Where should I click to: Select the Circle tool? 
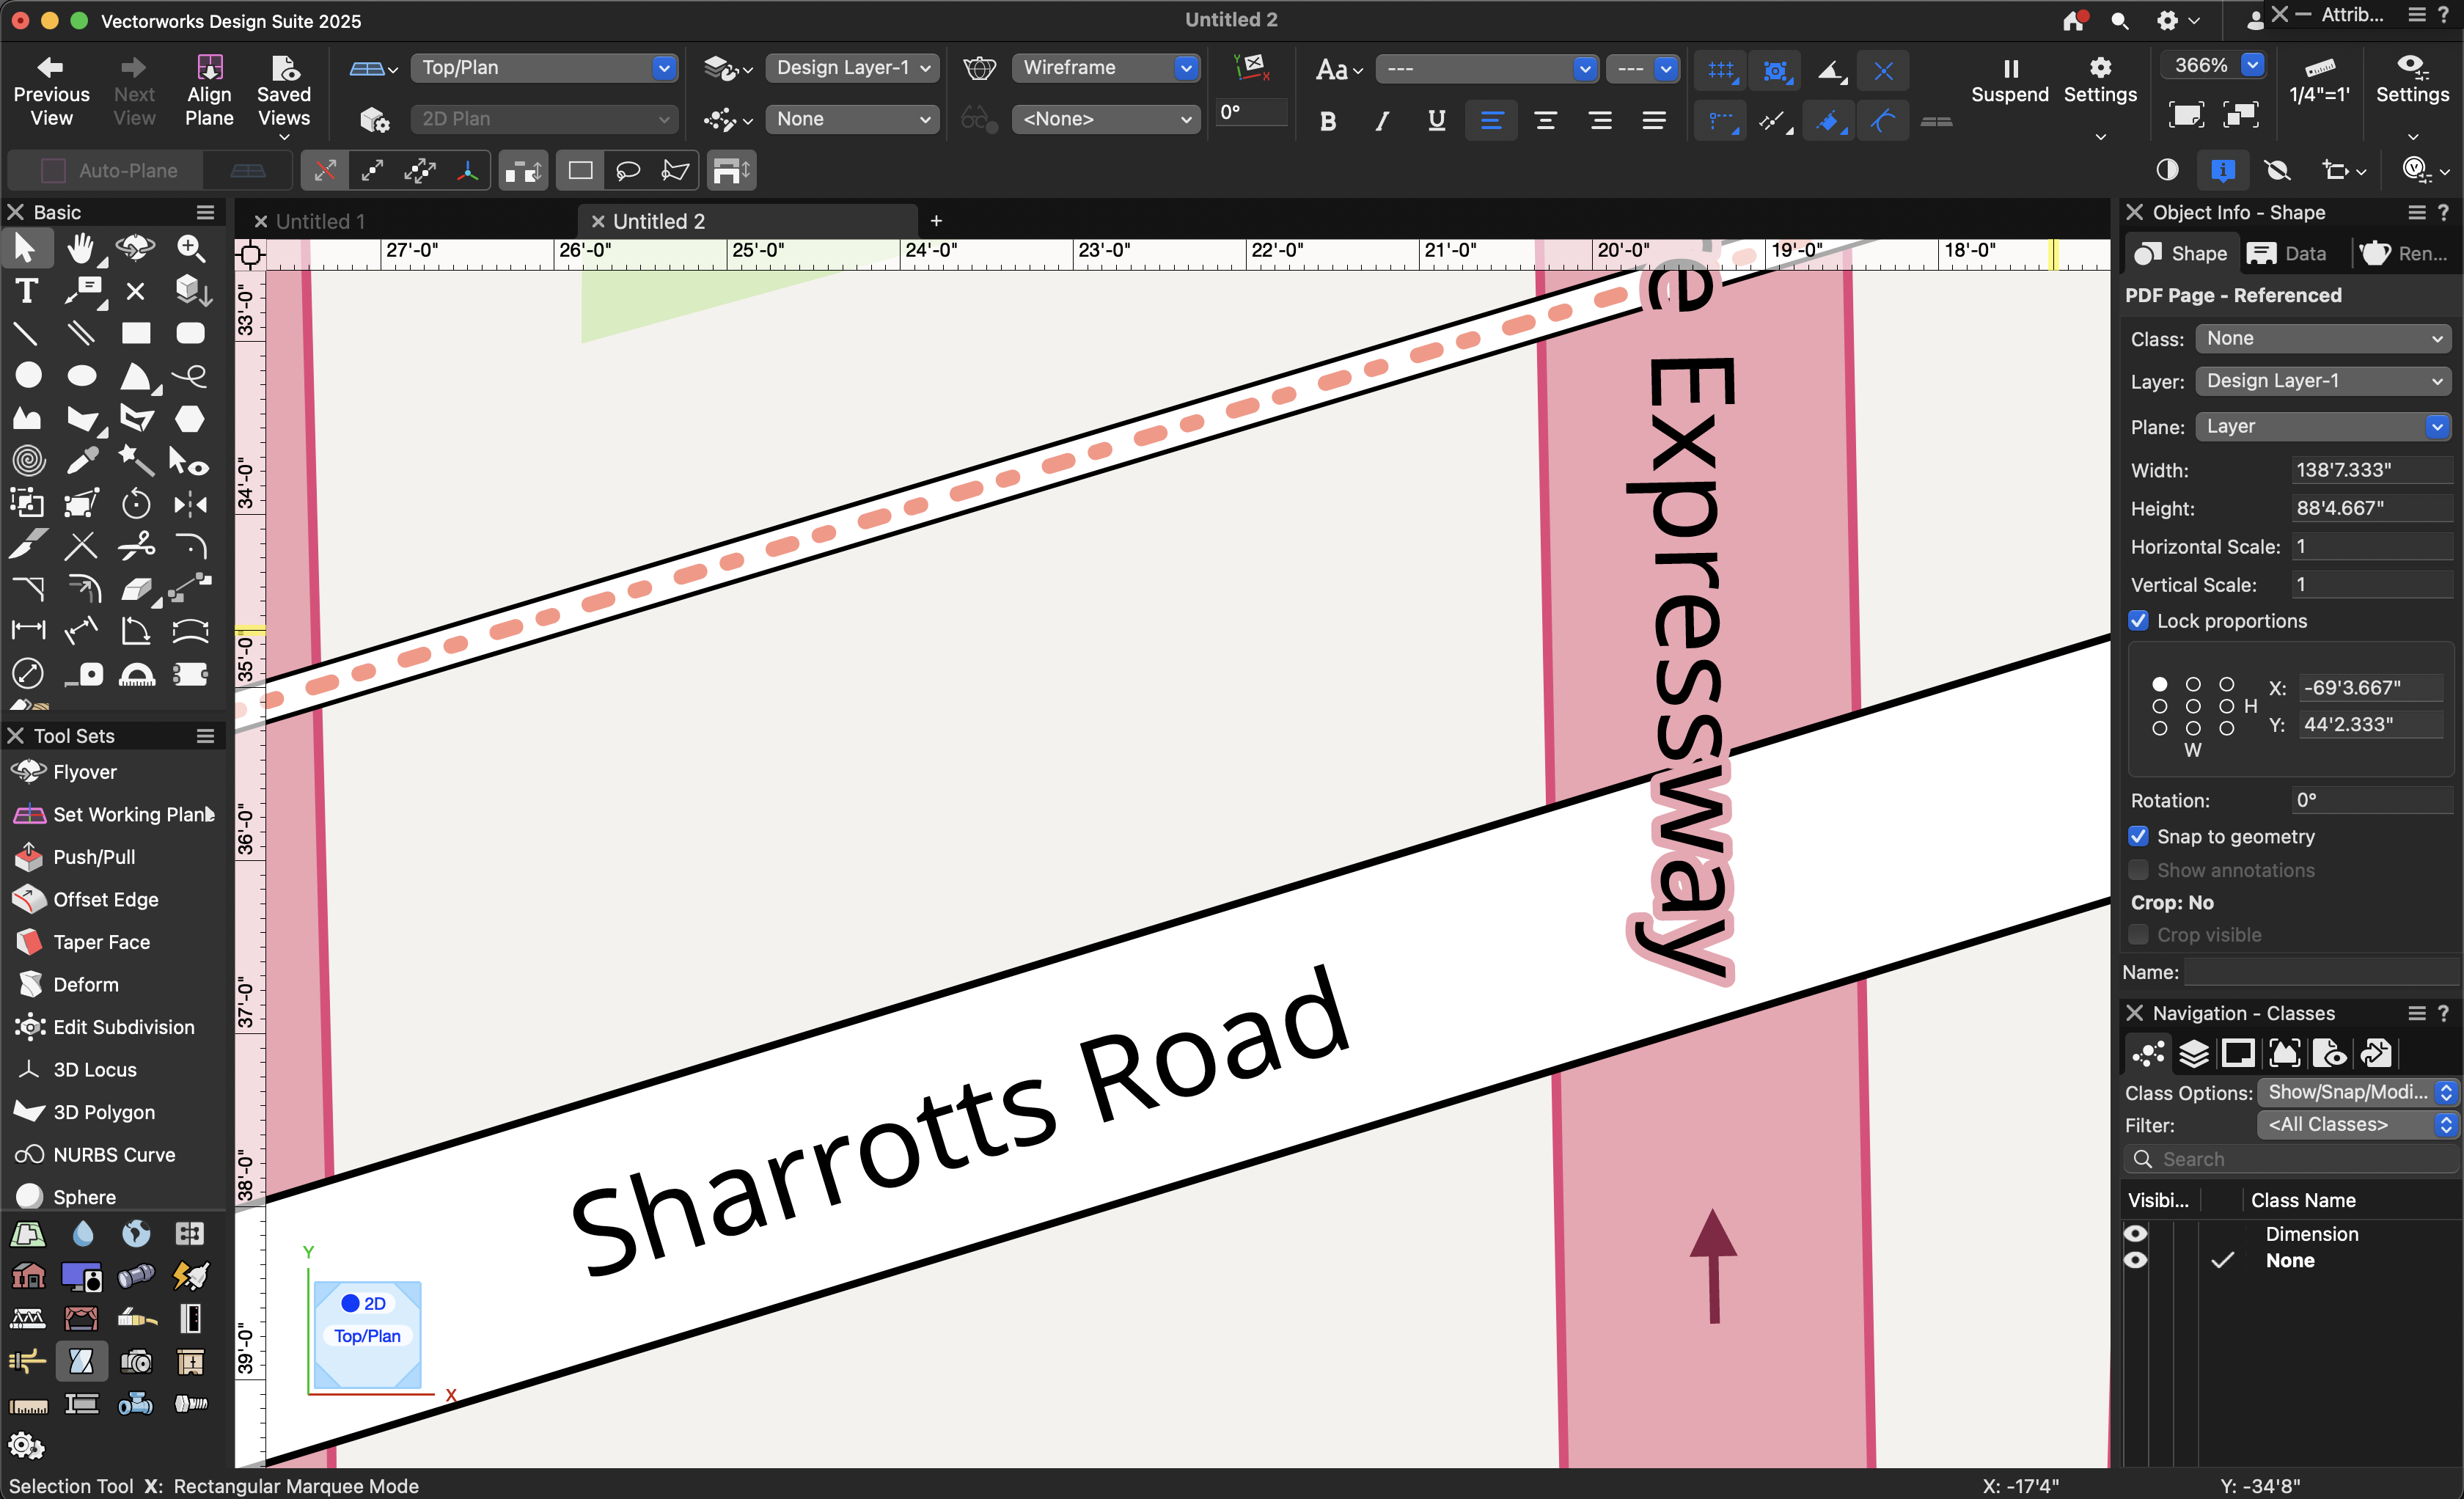click(x=28, y=376)
